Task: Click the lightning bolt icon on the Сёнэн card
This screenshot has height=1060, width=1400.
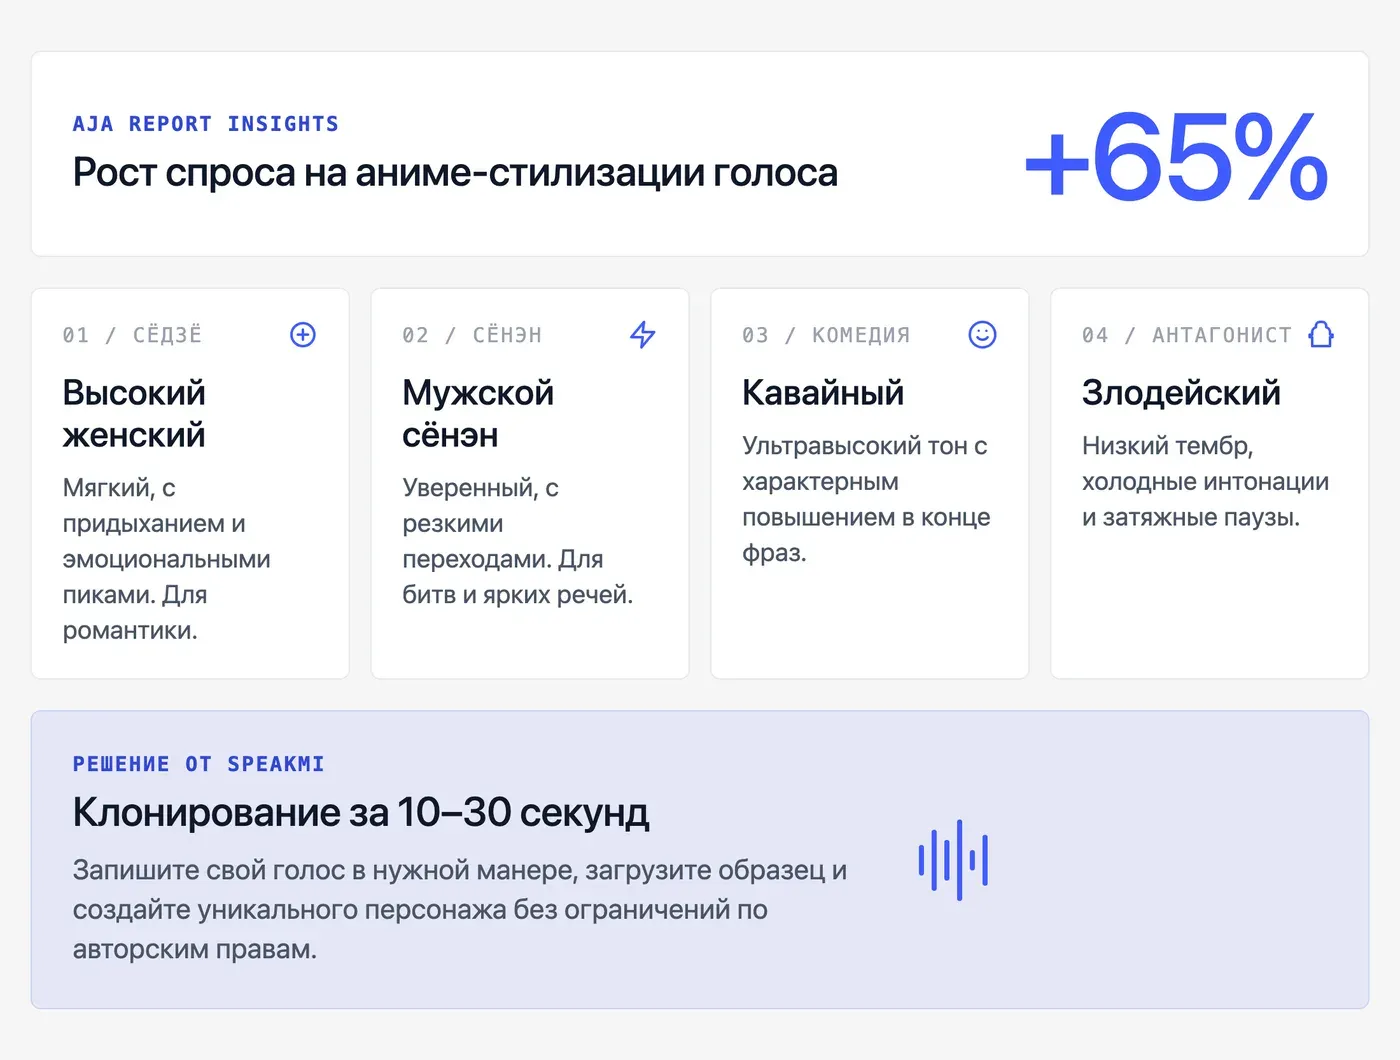Action: (x=643, y=335)
